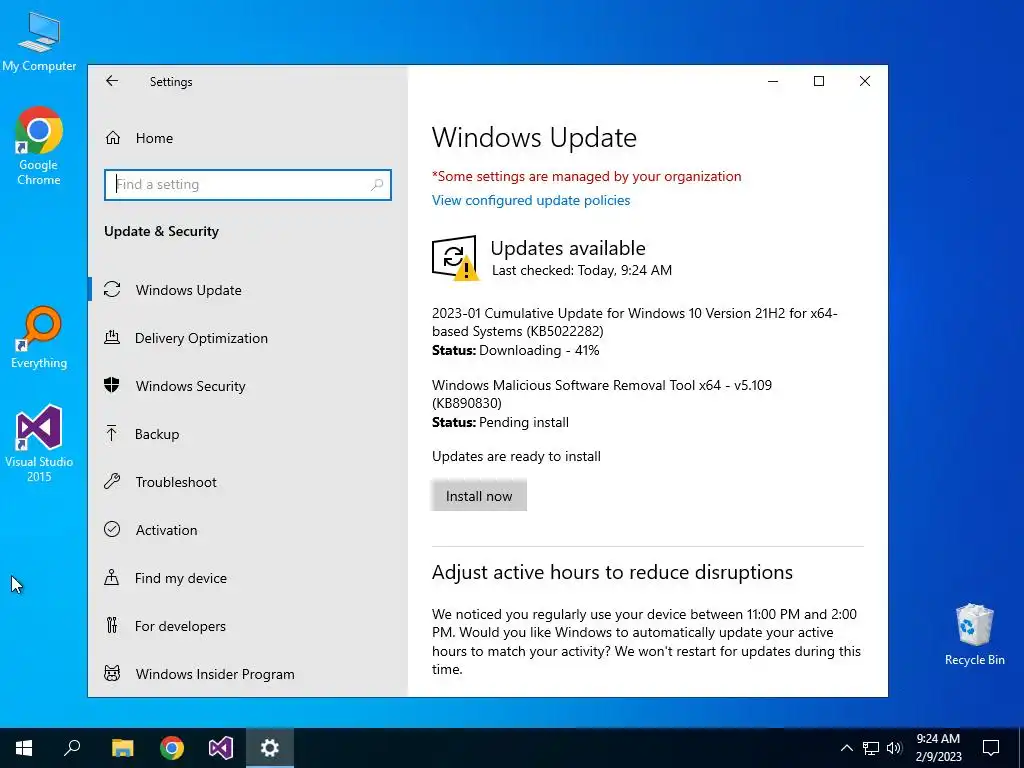
Task: Open the Action Center notifications icon
Action: (991, 748)
